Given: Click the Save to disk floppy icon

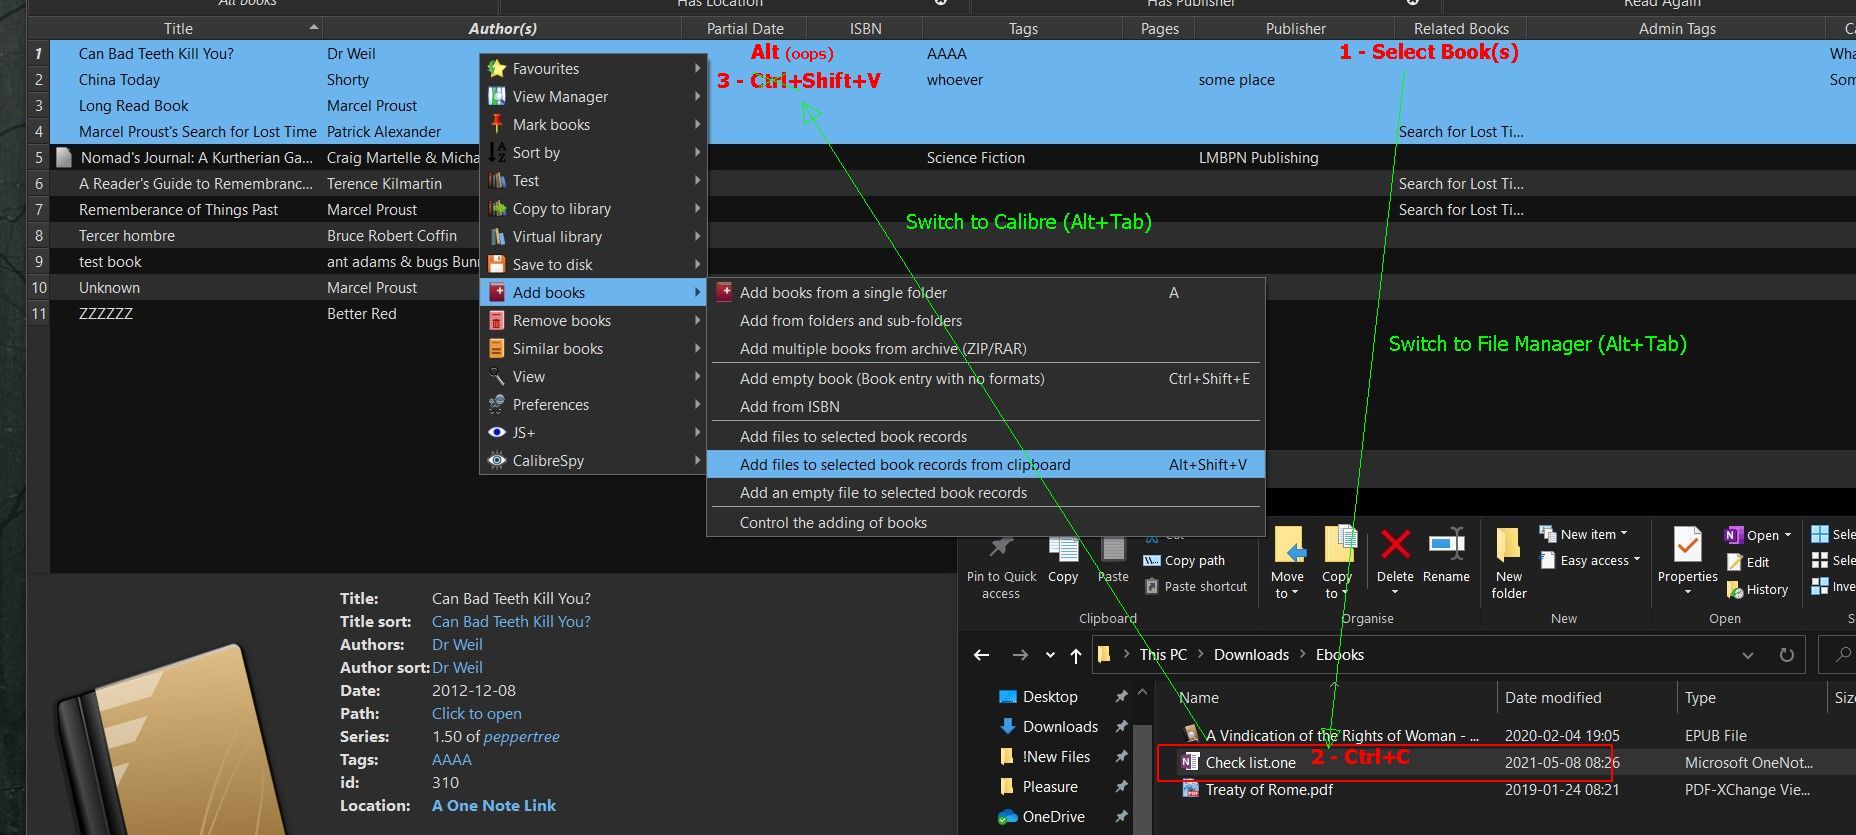Looking at the screenshot, I should coord(496,264).
